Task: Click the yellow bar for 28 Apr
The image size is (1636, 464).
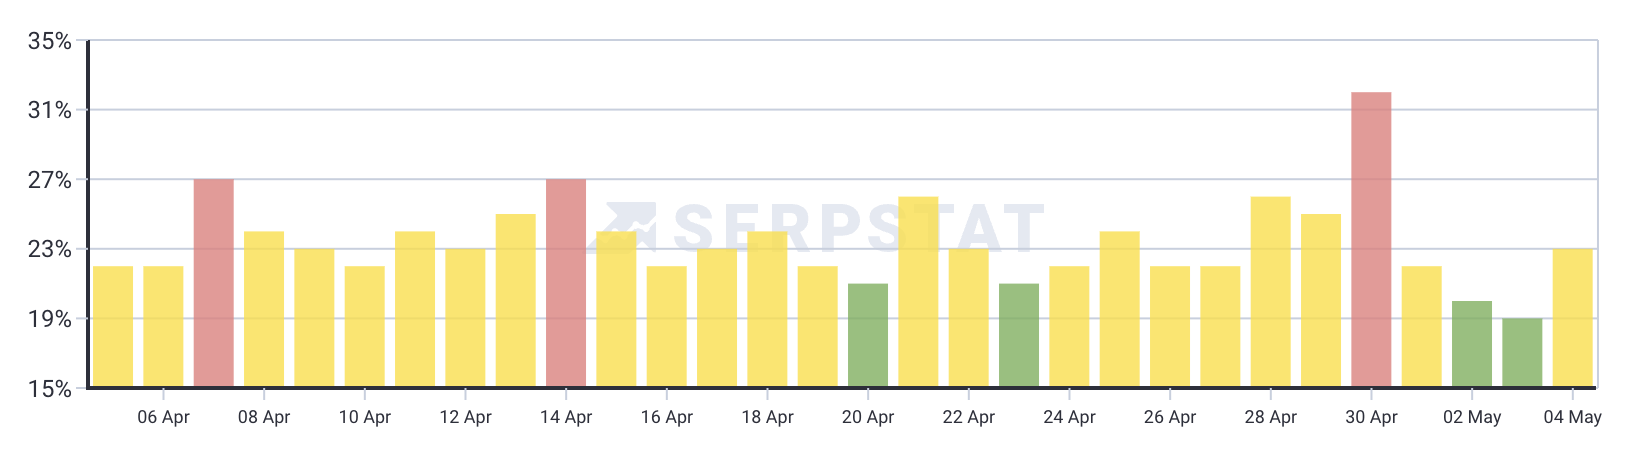Action: pyautogui.click(x=1270, y=292)
